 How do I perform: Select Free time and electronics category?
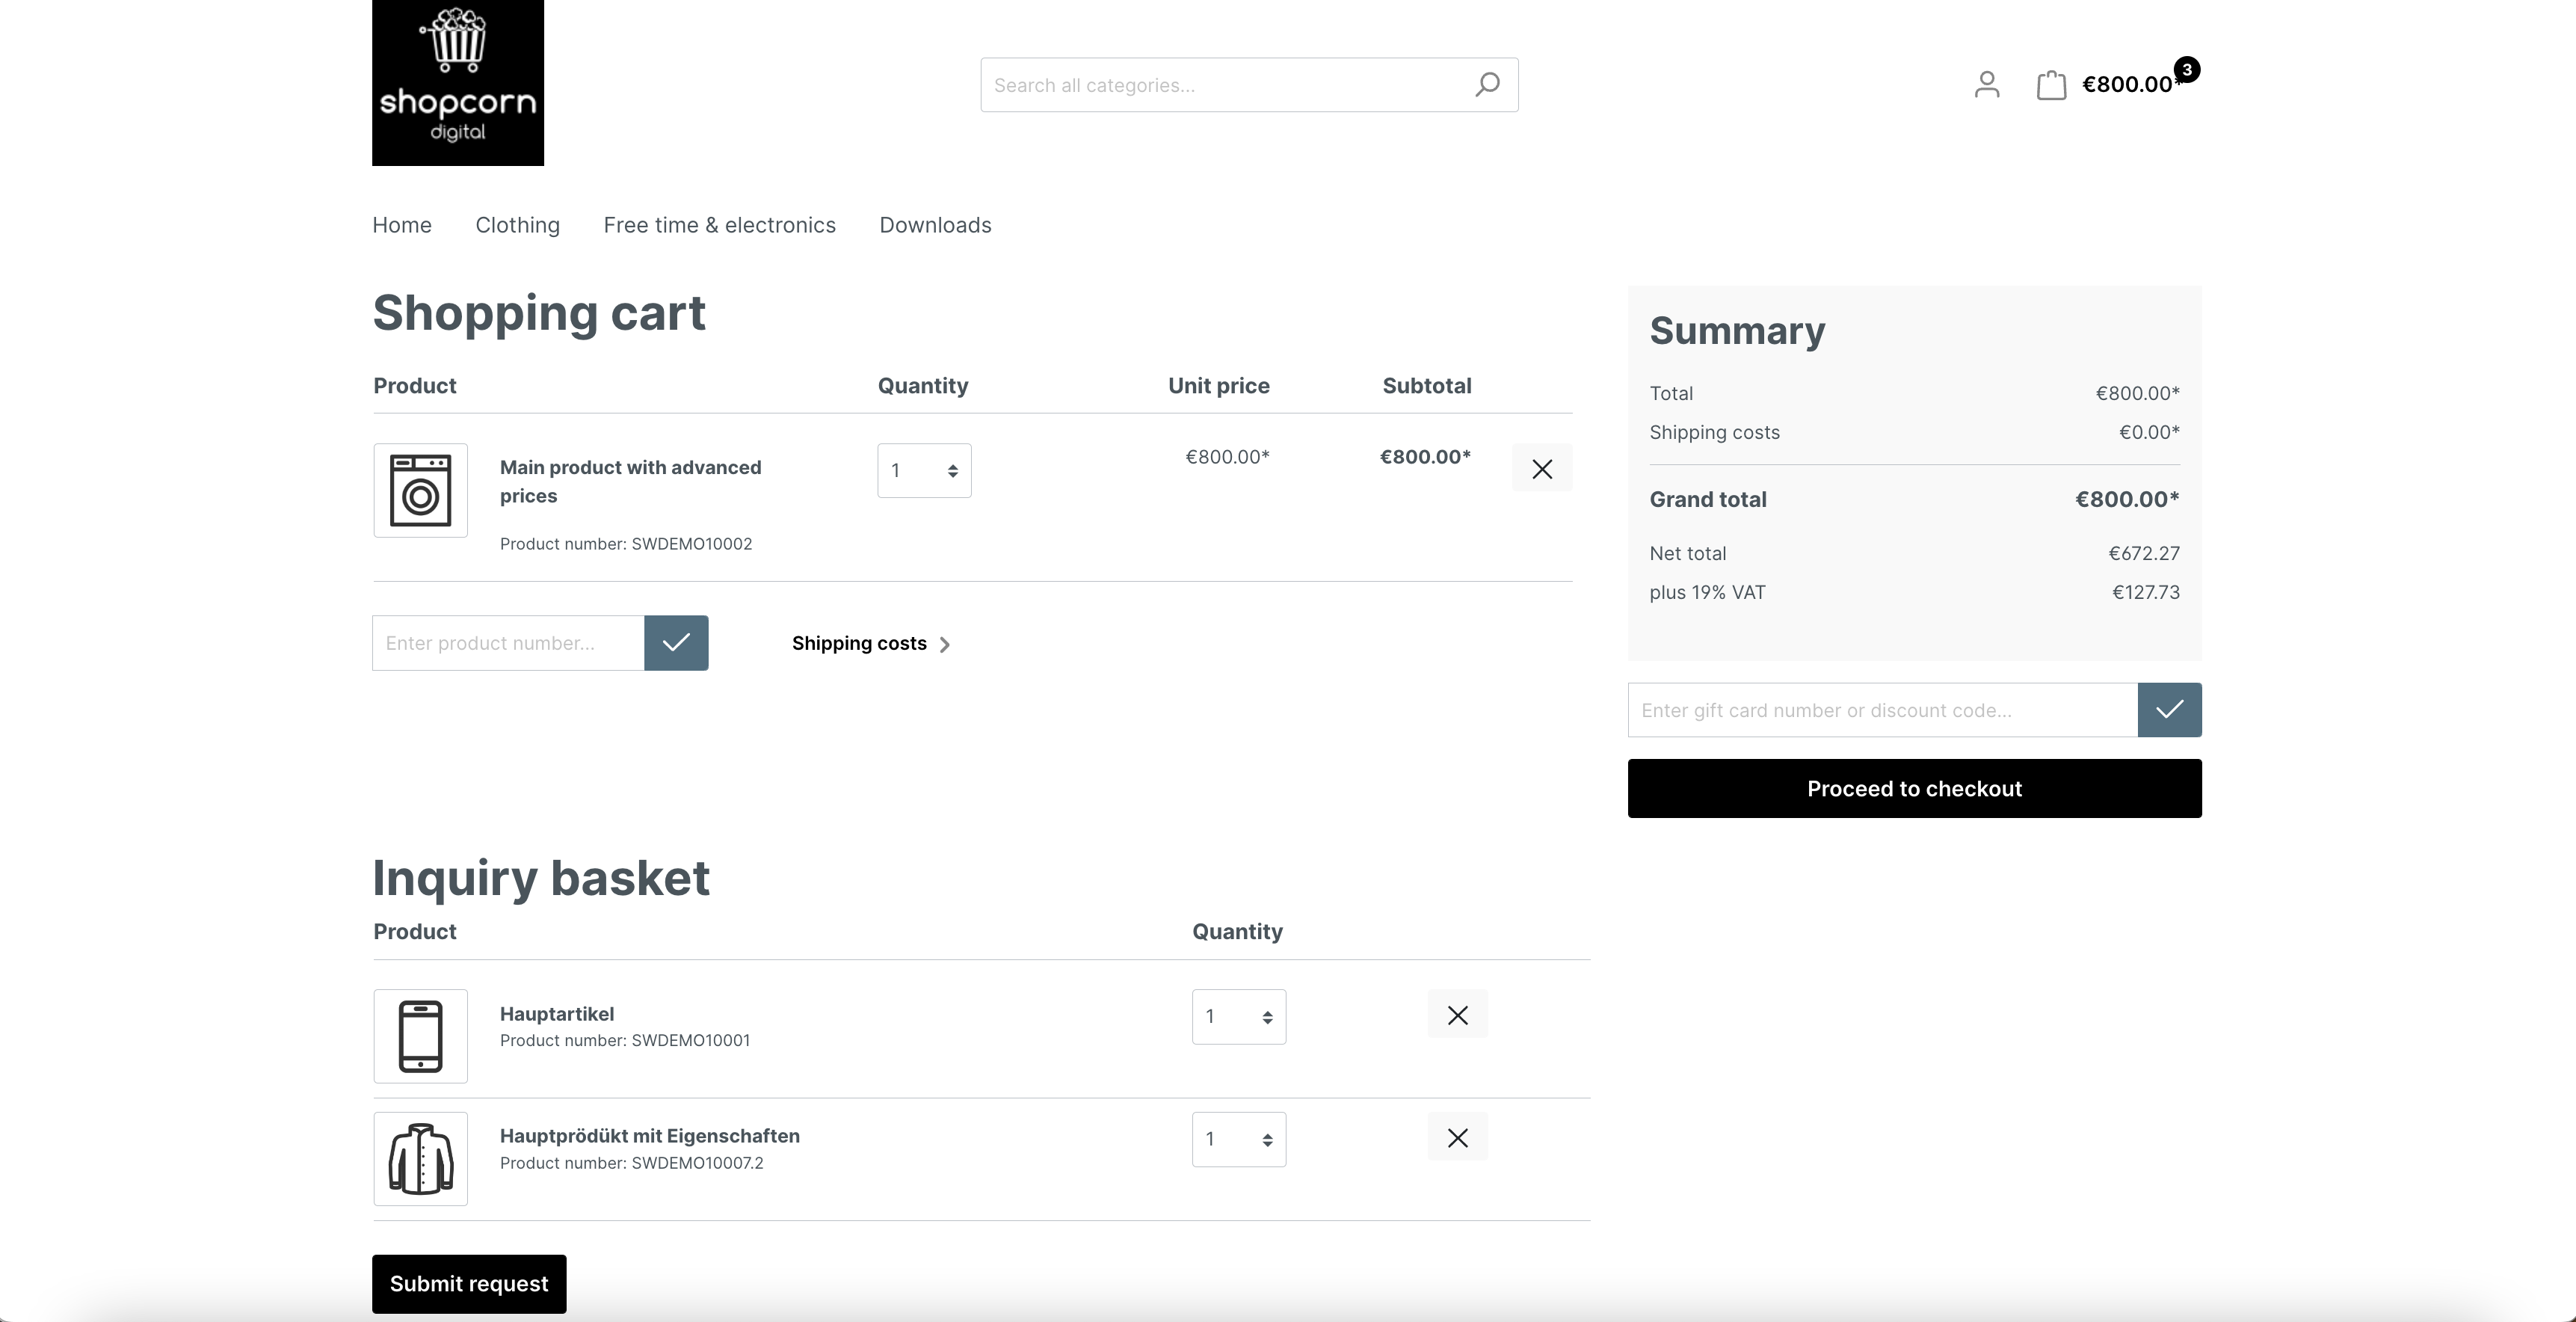[x=719, y=223]
